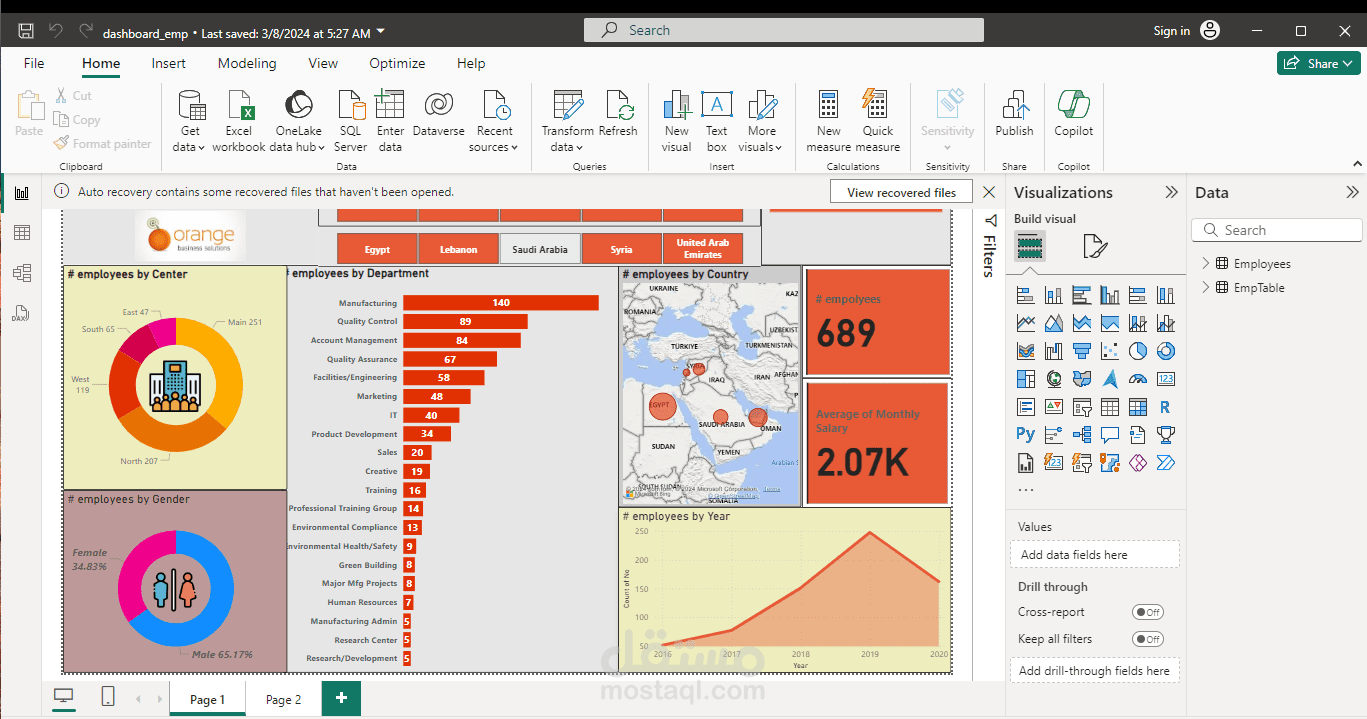The width and height of the screenshot is (1367, 719).
Task: Select the United Arab Emirates slicer tile
Action: 703,249
